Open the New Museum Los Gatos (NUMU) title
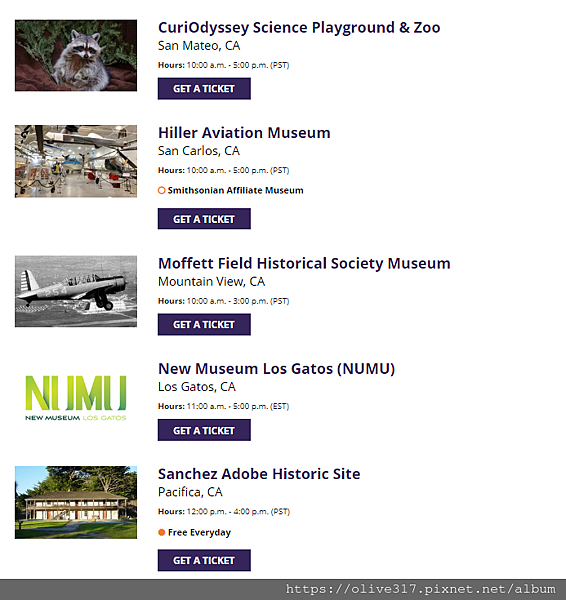The height and width of the screenshot is (600, 566). point(276,368)
